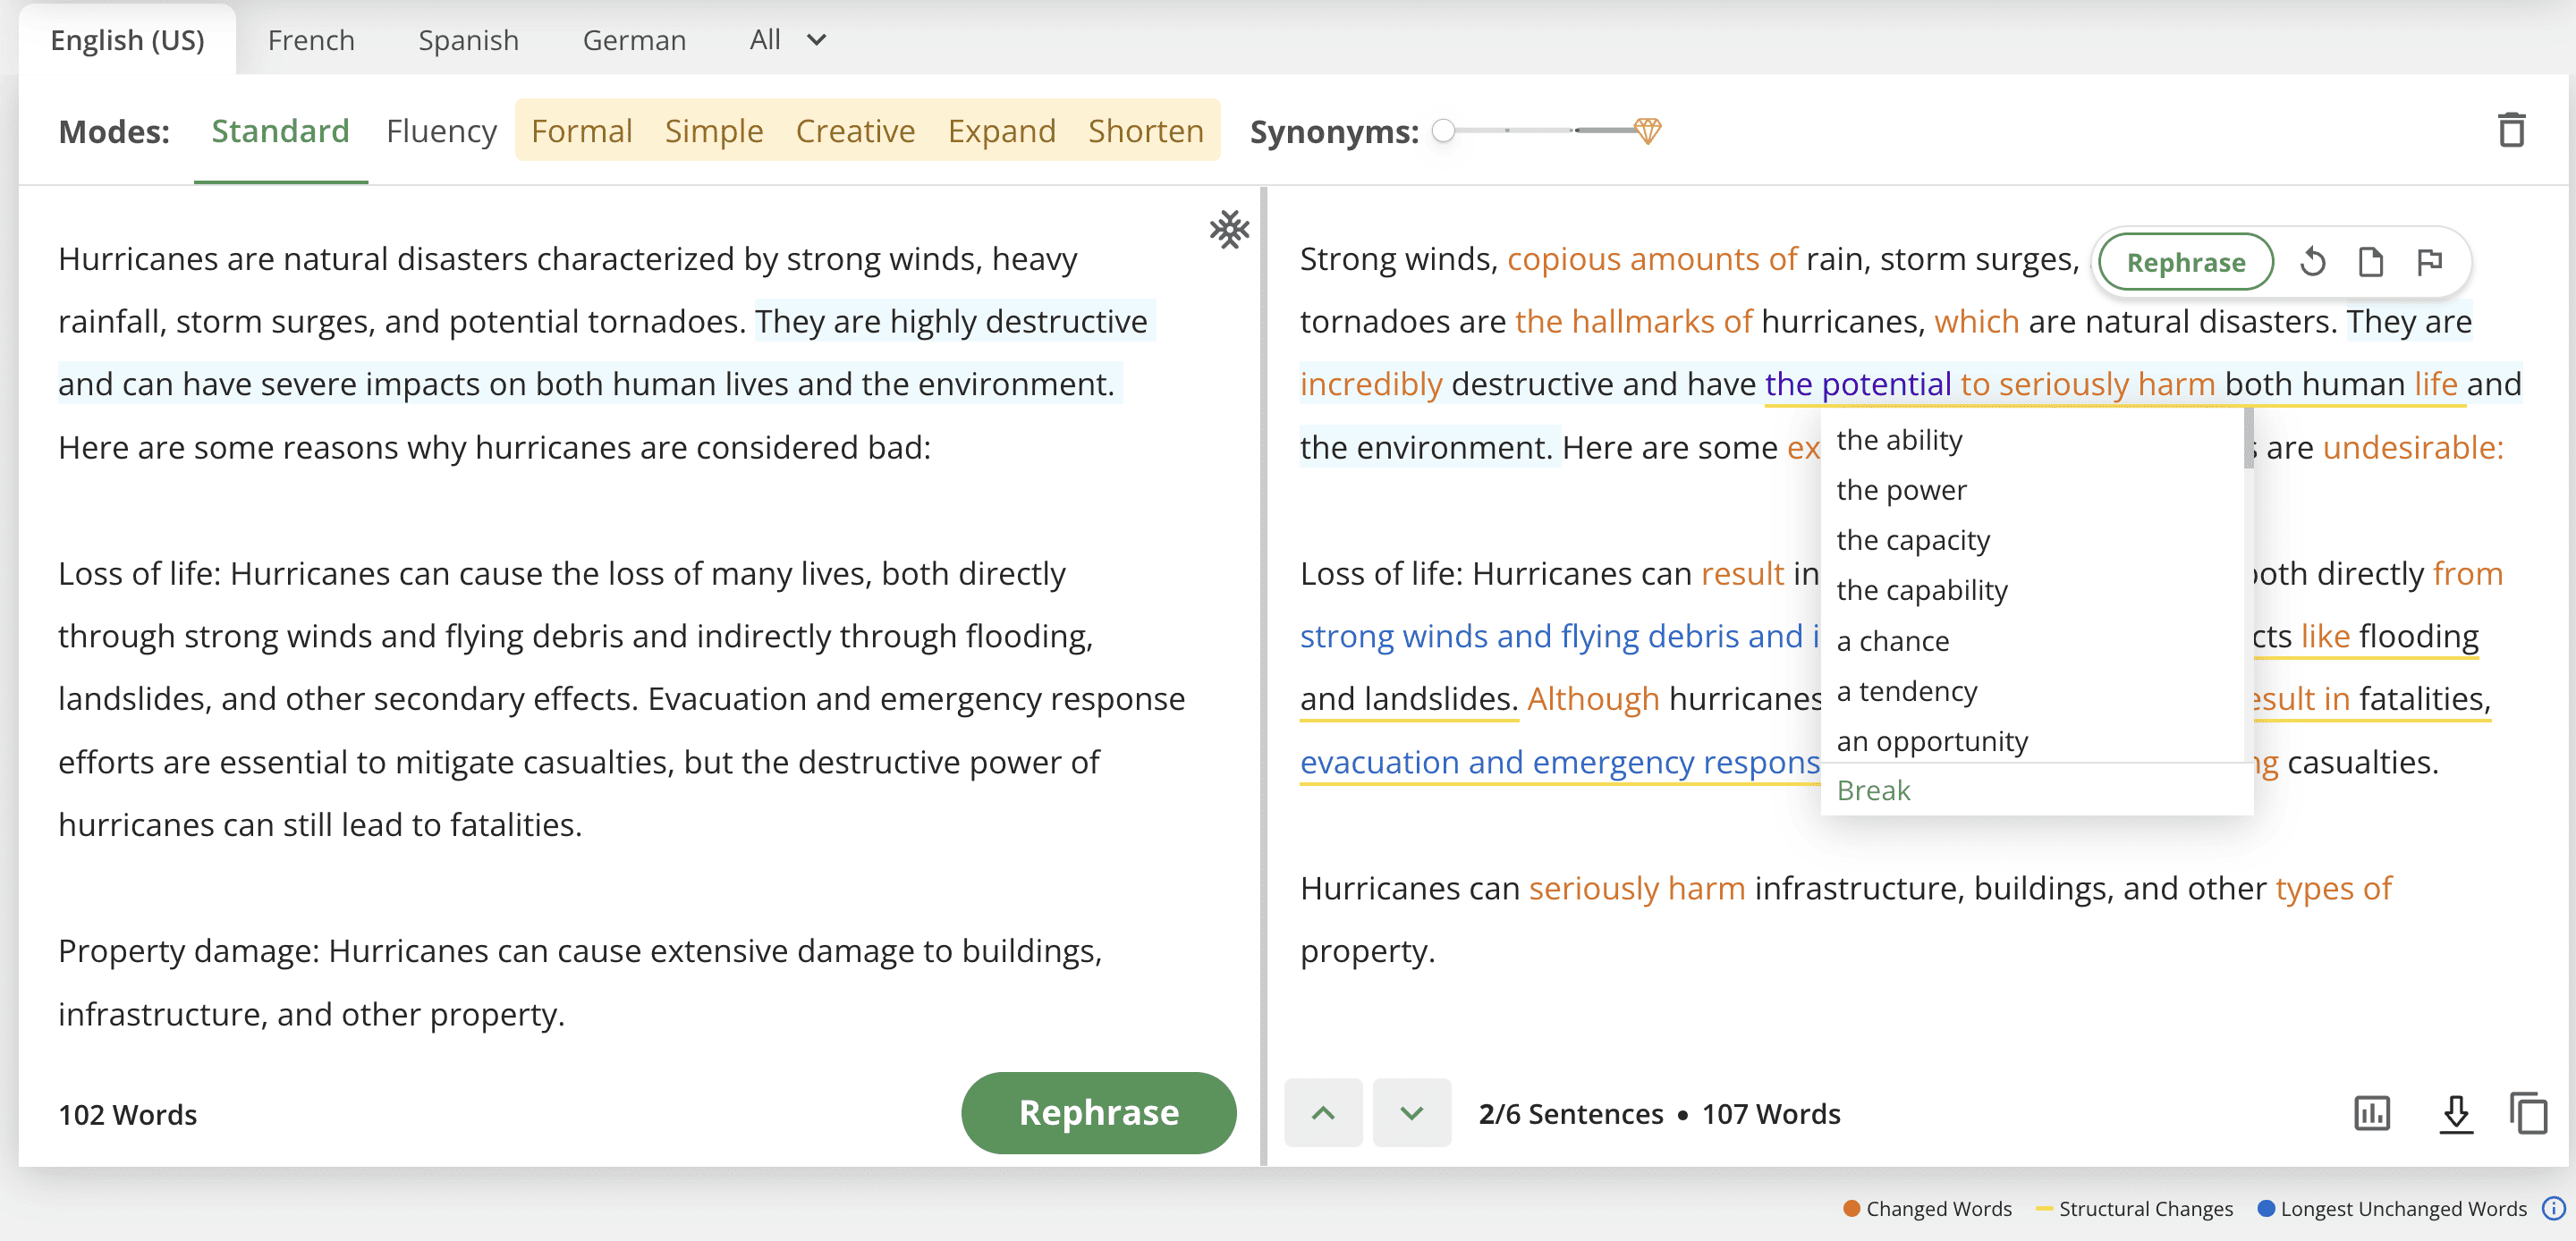The width and height of the screenshot is (2576, 1241).
Task: Select Creative mode
Action: click(x=855, y=131)
